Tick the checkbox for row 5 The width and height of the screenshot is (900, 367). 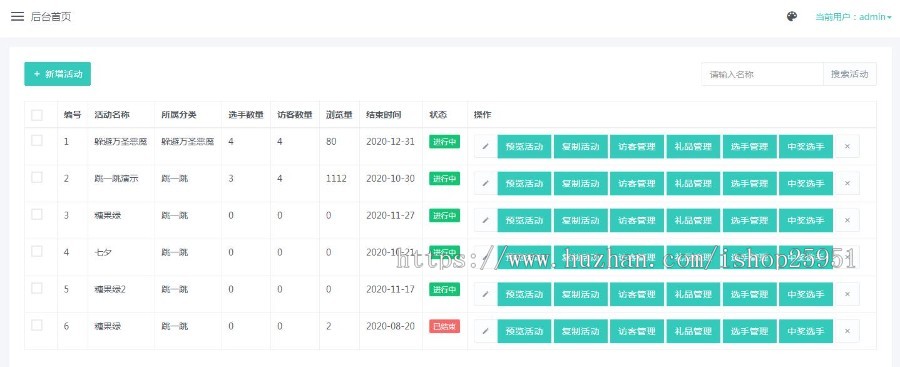[x=37, y=288]
